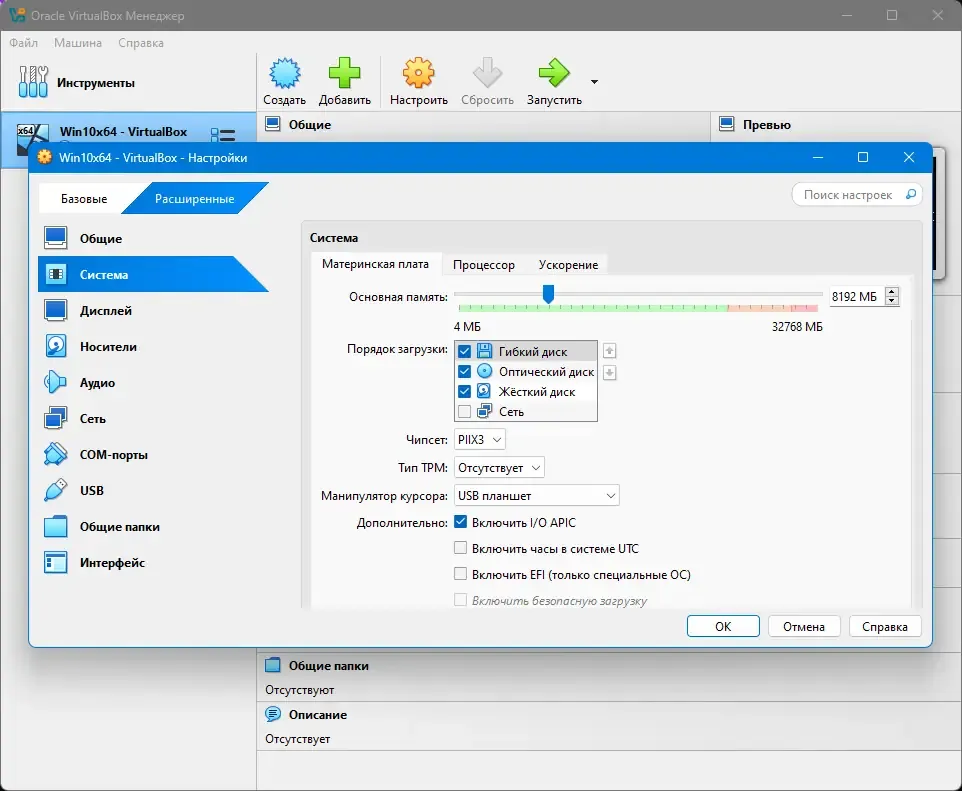Select Расширенные settings mode

click(x=194, y=198)
